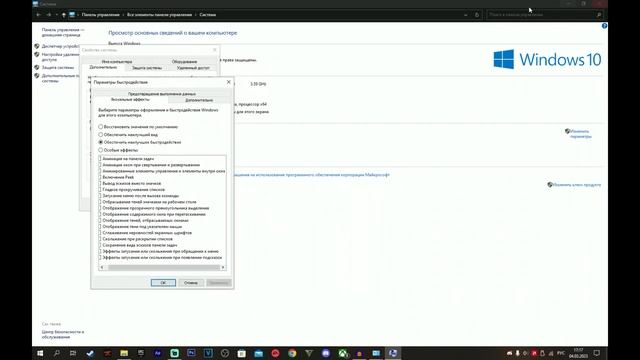Screen dimensions: 640x360
Task: Open the Xbox app in the taskbar
Action: (343, 353)
